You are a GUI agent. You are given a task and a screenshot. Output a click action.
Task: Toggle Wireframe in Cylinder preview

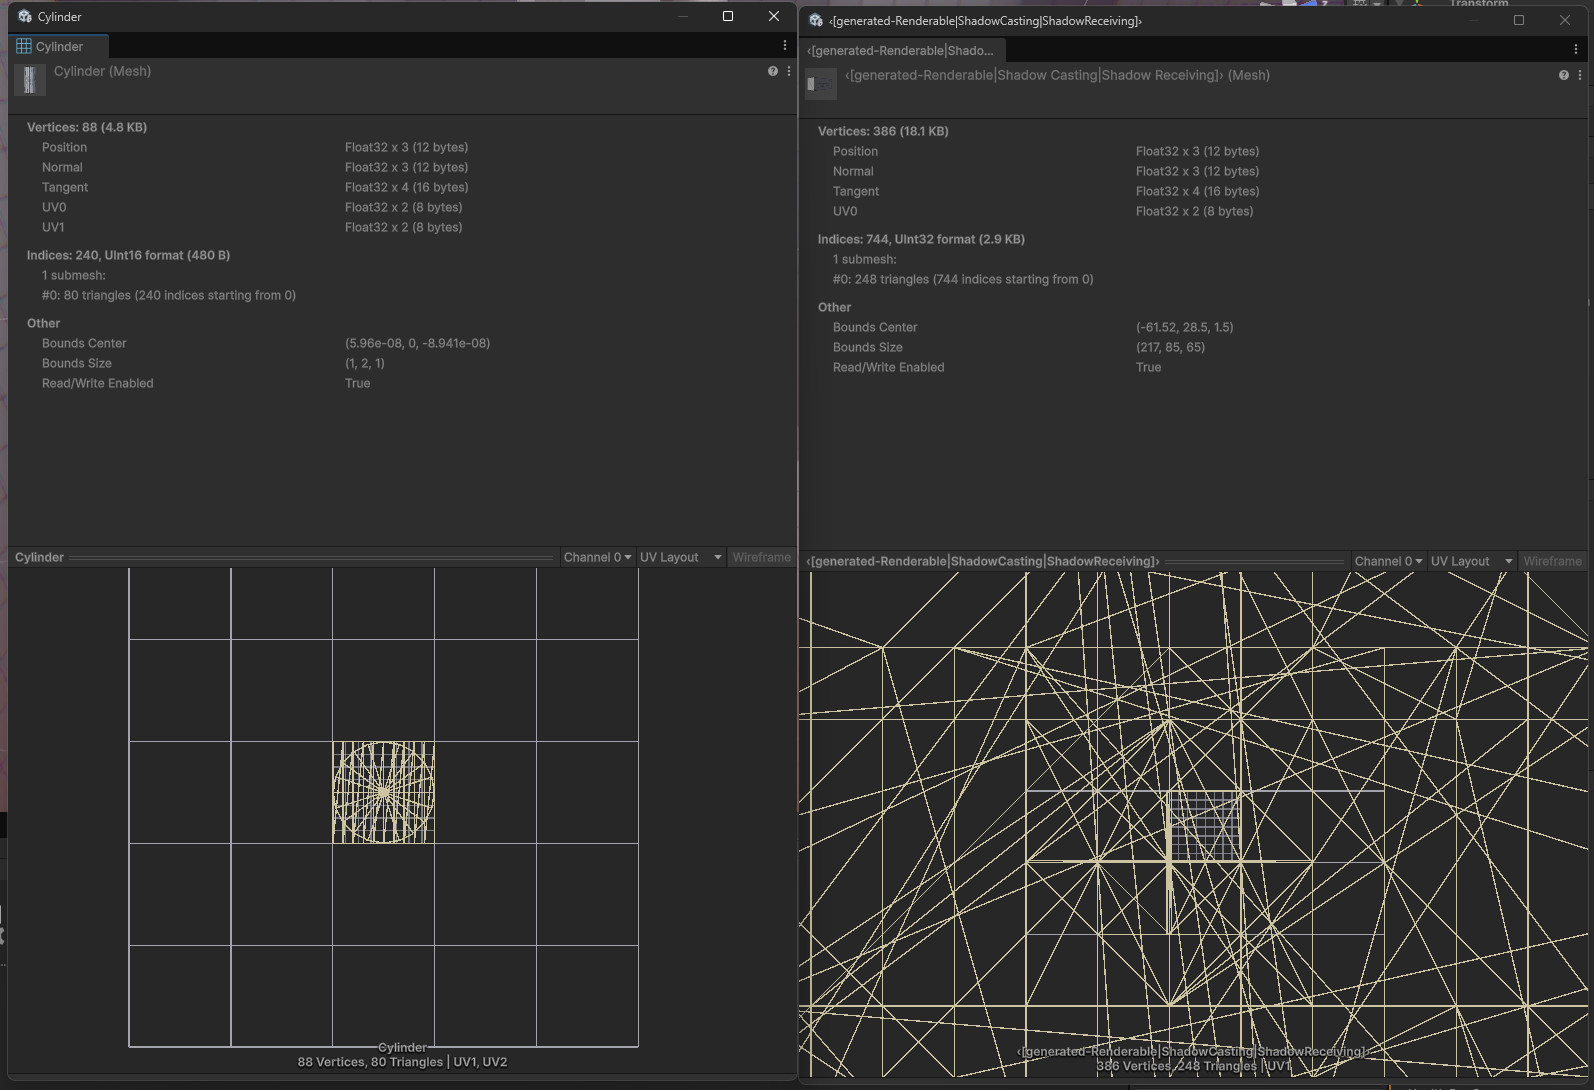[x=761, y=557]
